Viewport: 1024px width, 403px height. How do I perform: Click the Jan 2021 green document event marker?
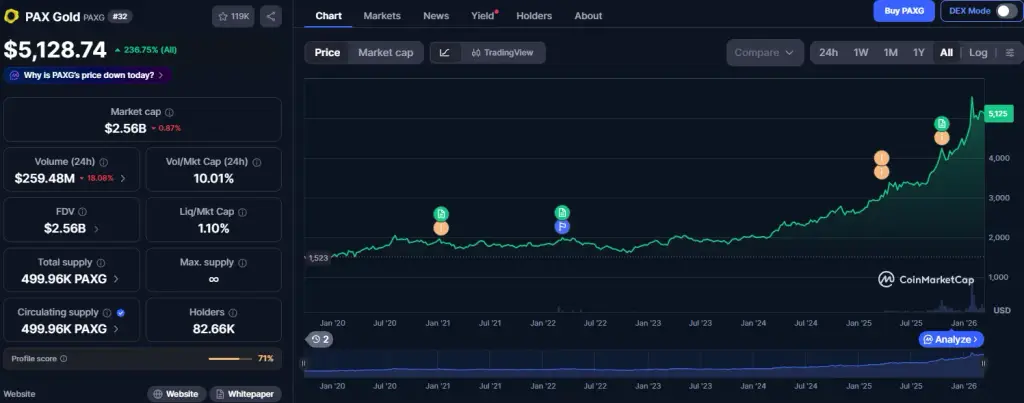click(x=441, y=214)
